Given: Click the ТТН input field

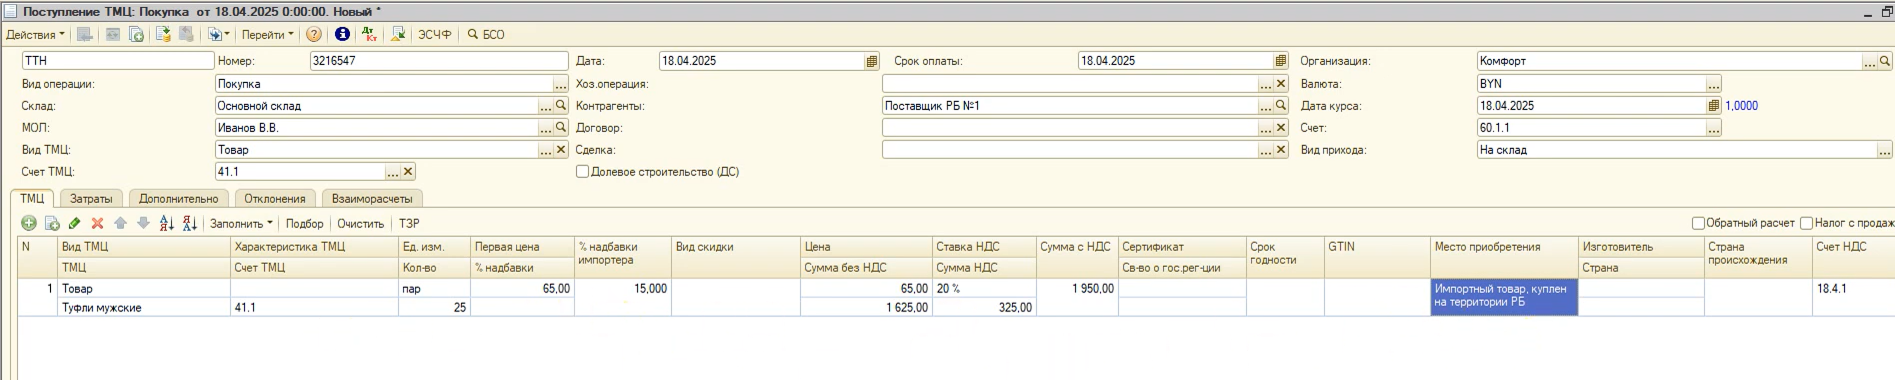Looking at the screenshot, I should pyautogui.click(x=118, y=61).
